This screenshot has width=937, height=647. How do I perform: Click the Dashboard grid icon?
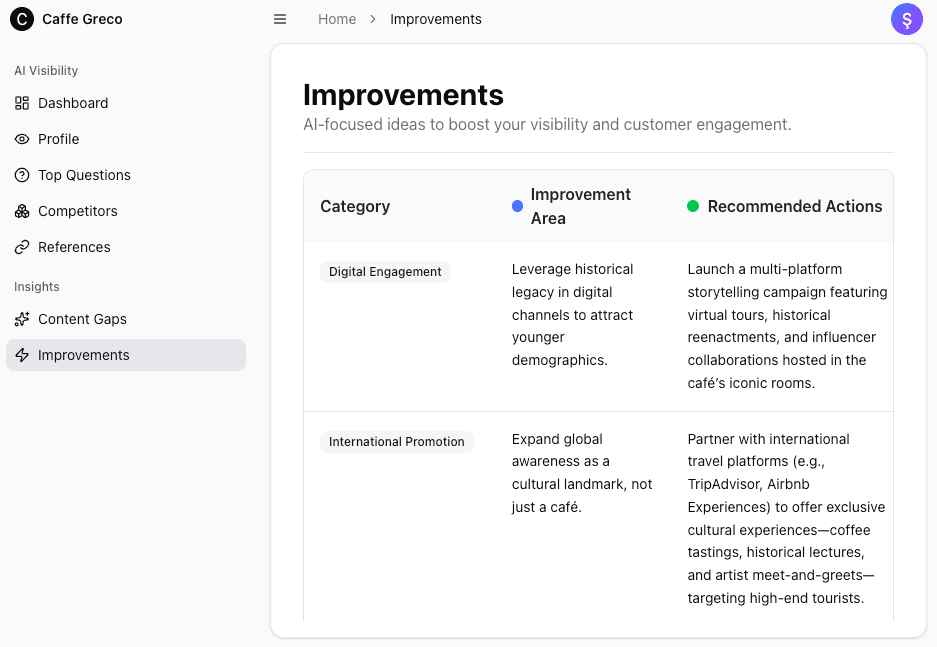click(x=22, y=103)
